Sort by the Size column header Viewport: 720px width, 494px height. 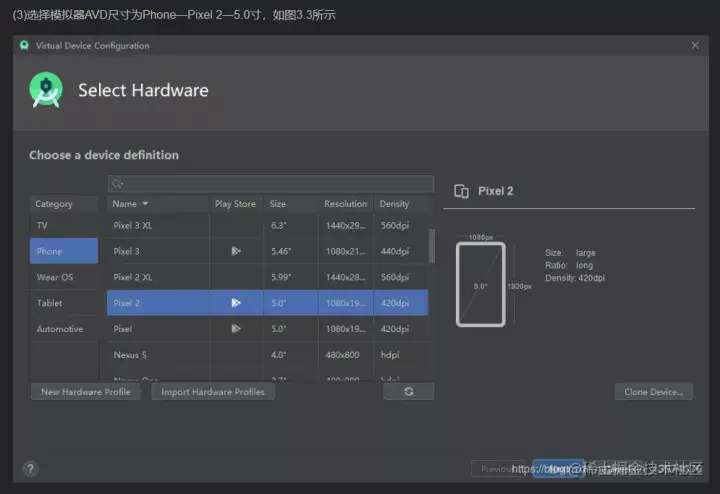pos(290,204)
